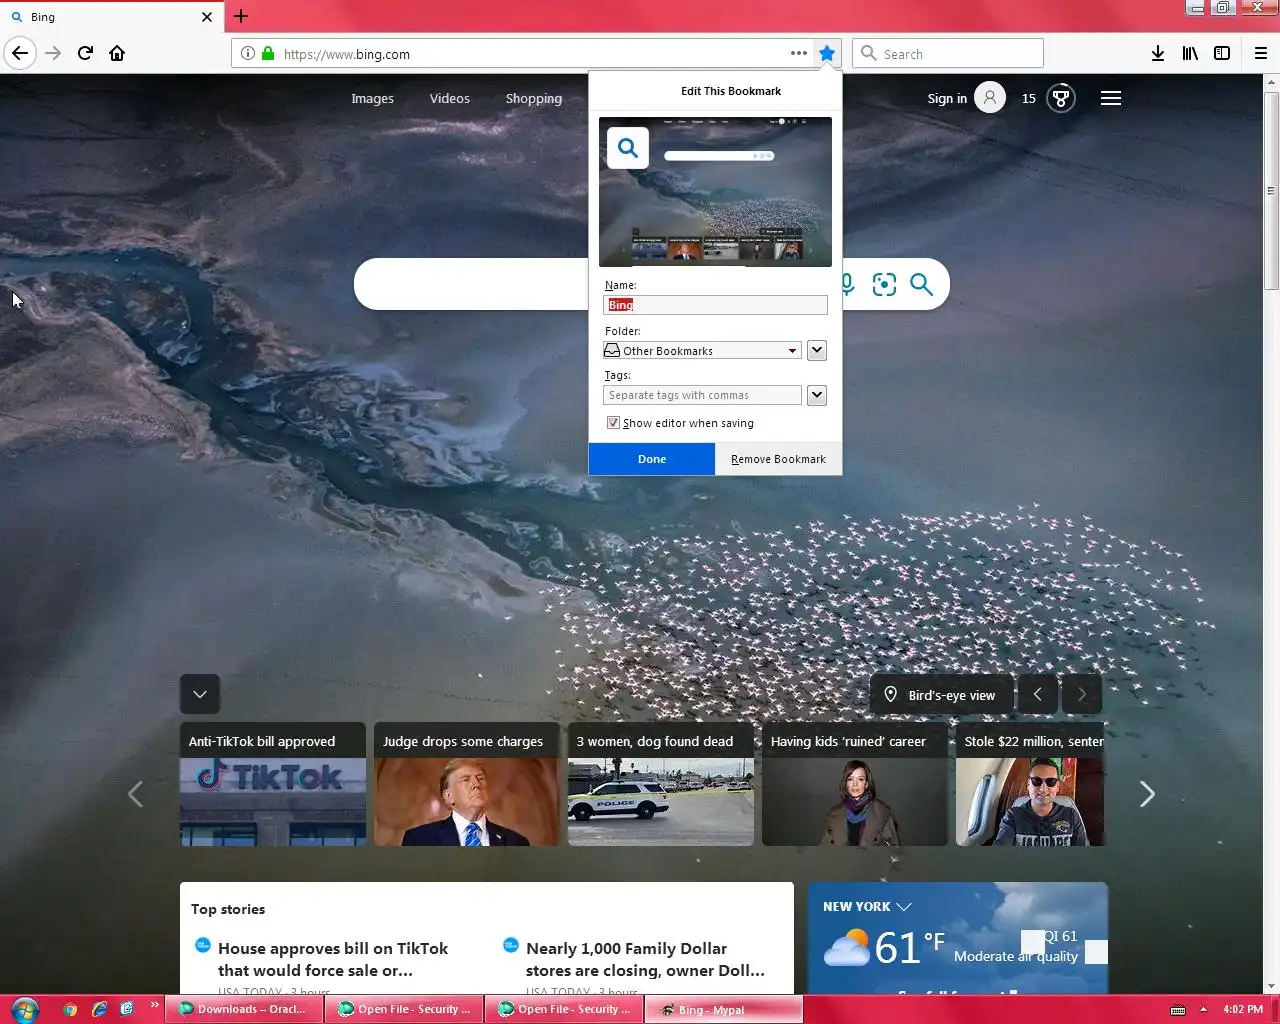This screenshot has height=1024, width=1280.
Task: Show previous Bing background image
Action: [1038, 694]
